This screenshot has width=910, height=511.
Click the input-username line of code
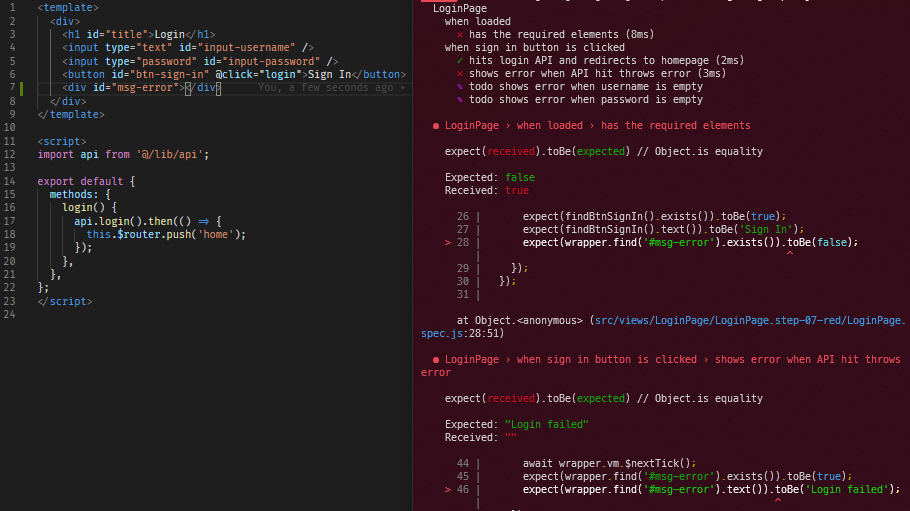188,48
